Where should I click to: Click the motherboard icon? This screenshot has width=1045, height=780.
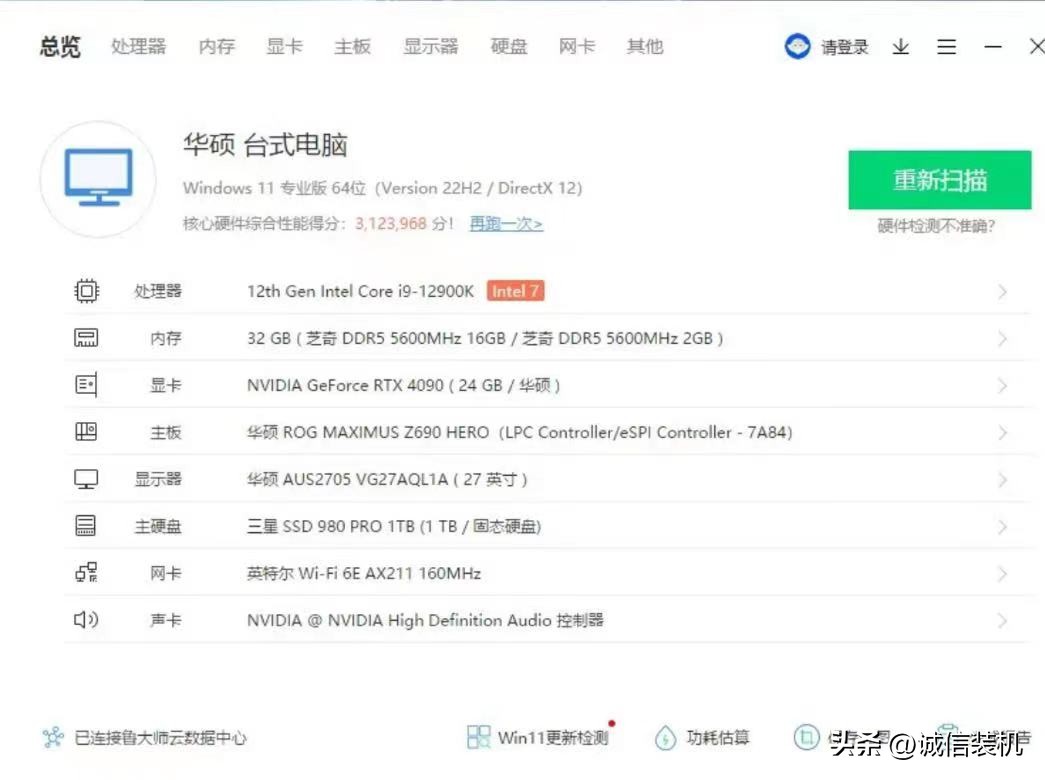pos(87,432)
